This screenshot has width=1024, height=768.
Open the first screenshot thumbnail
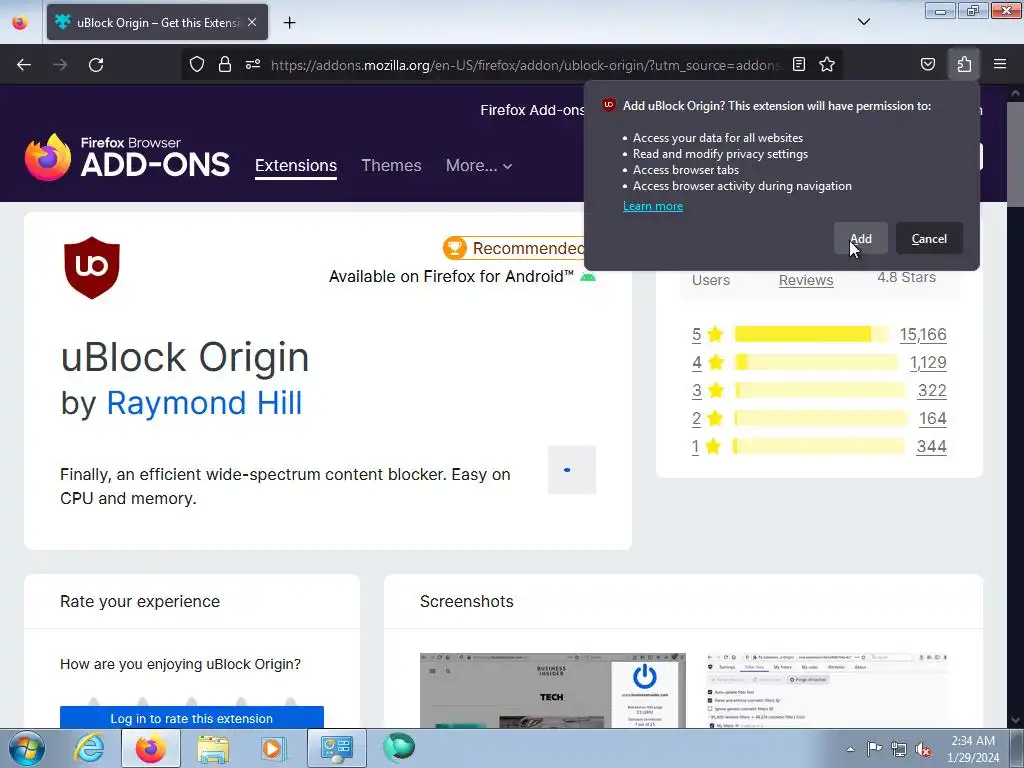click(x=552, y=690)
